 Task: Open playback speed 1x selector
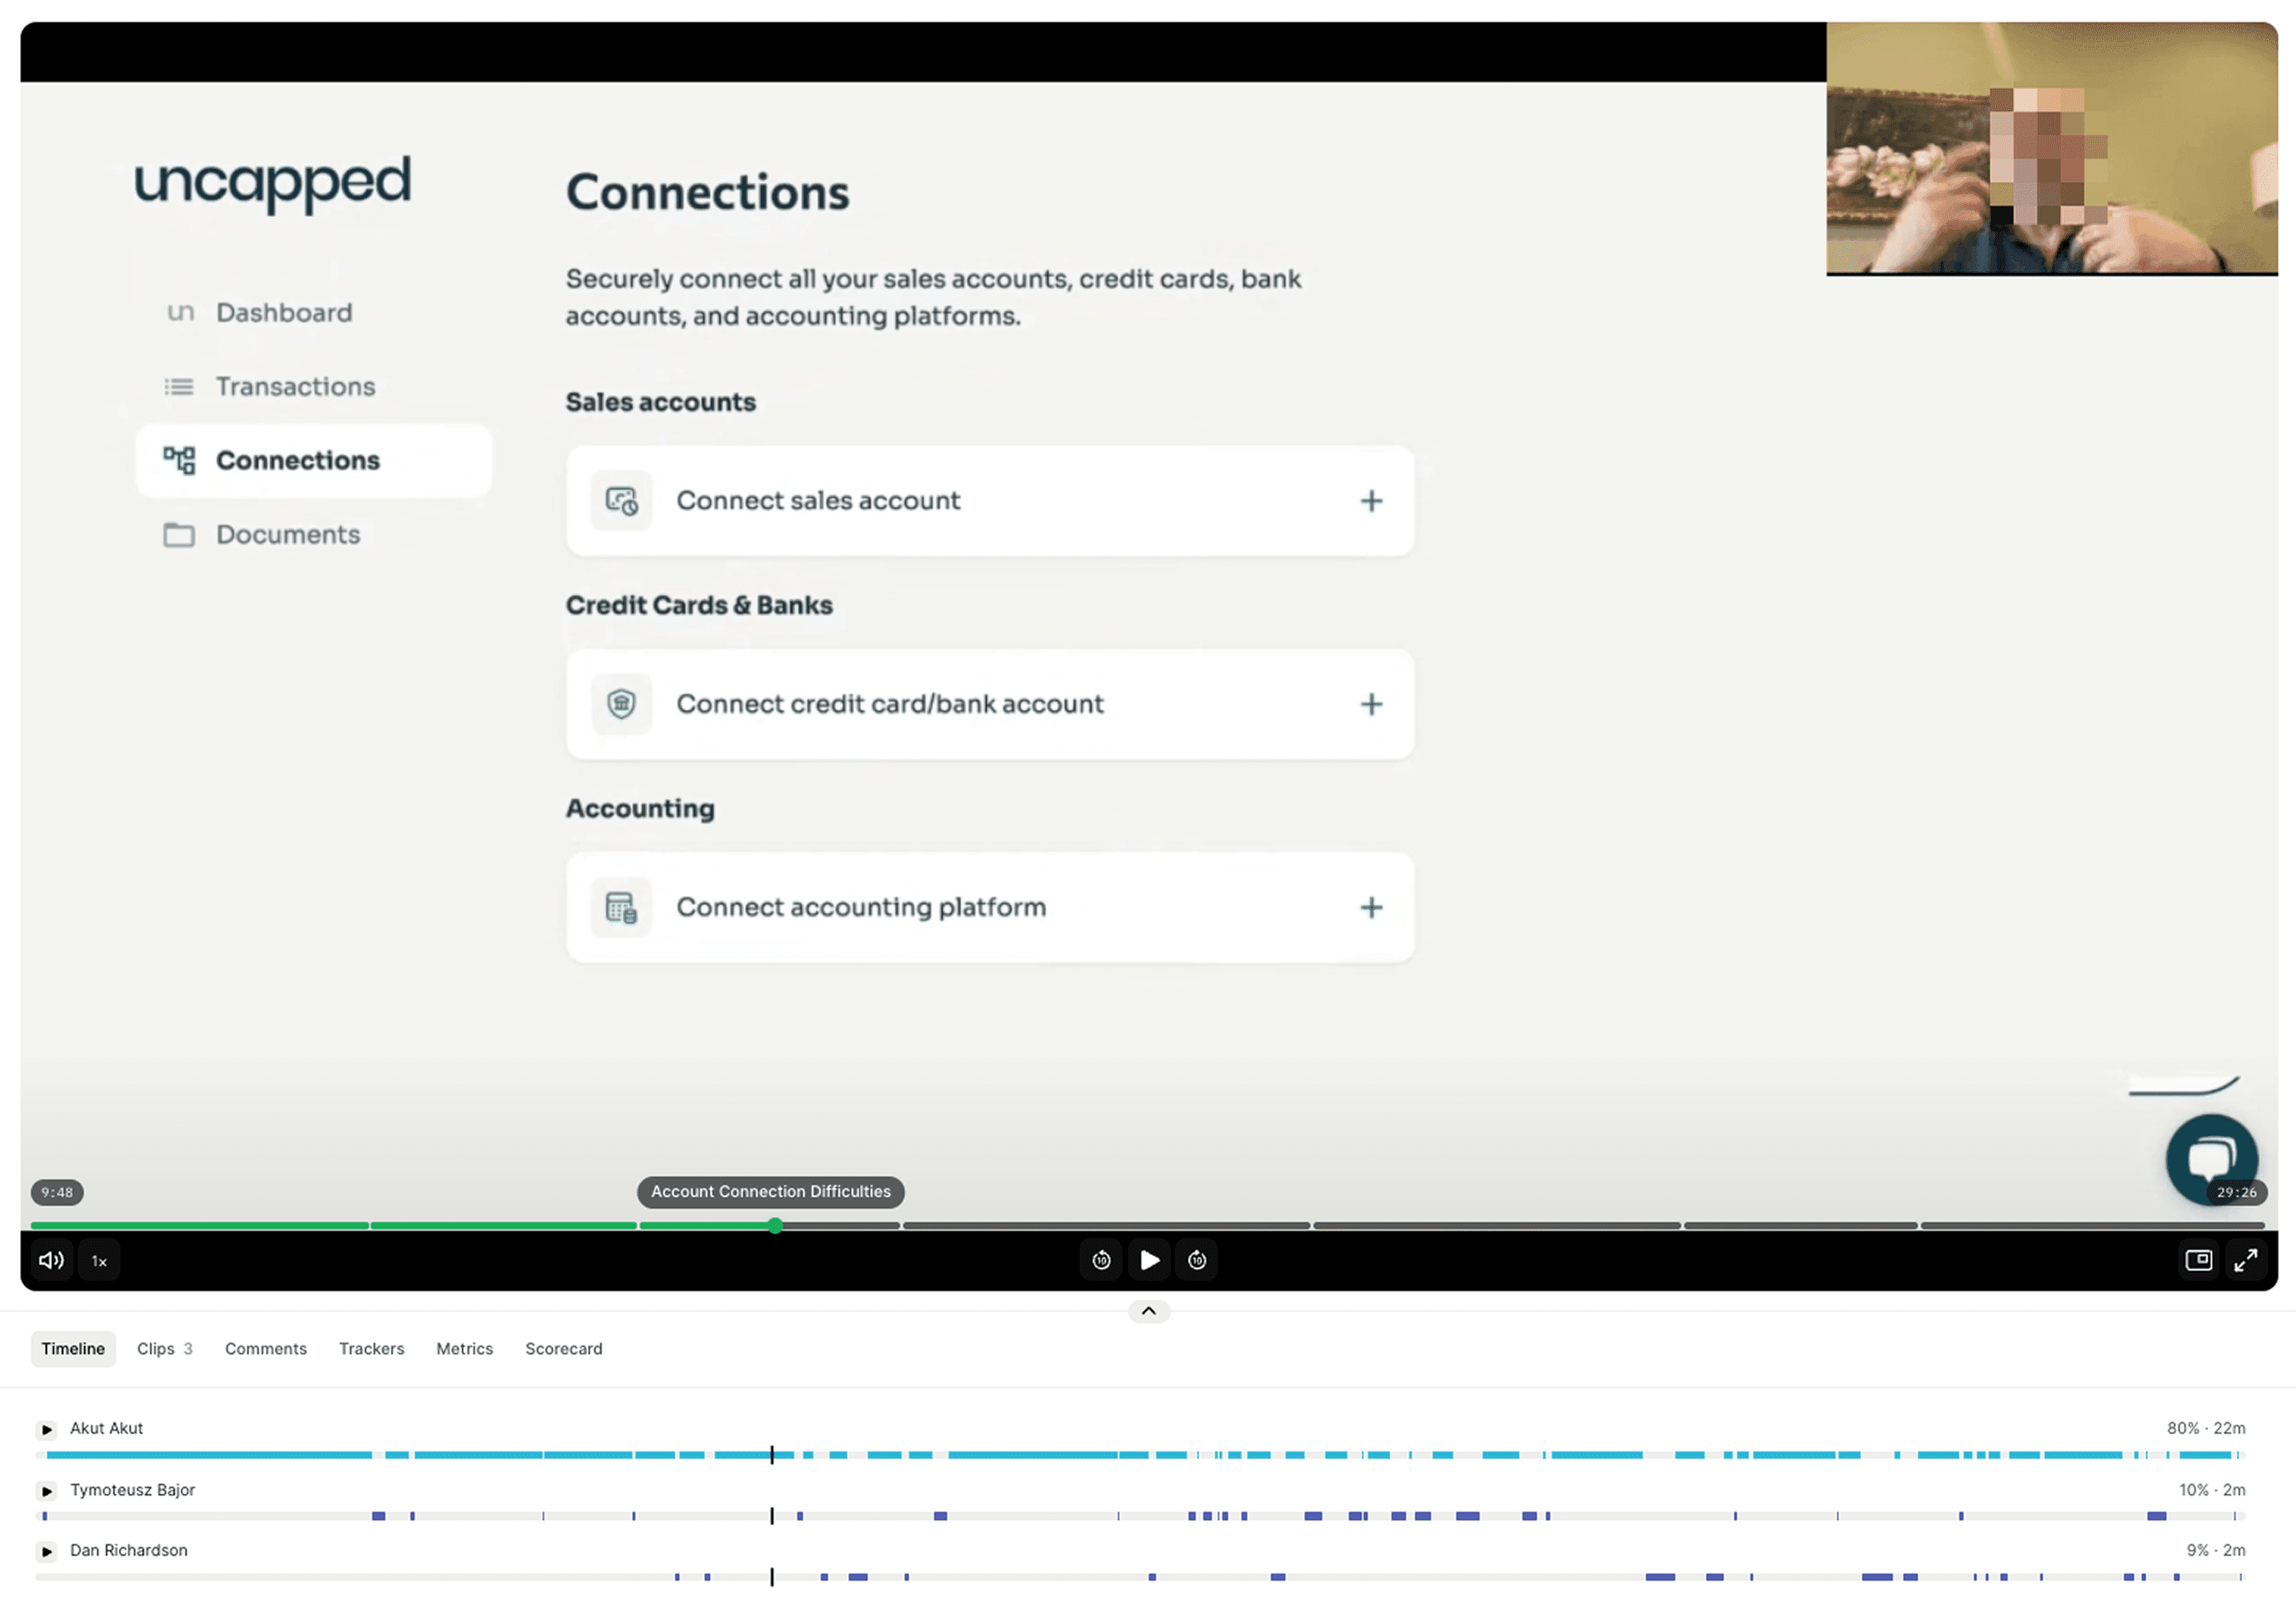pos(99,1261)
